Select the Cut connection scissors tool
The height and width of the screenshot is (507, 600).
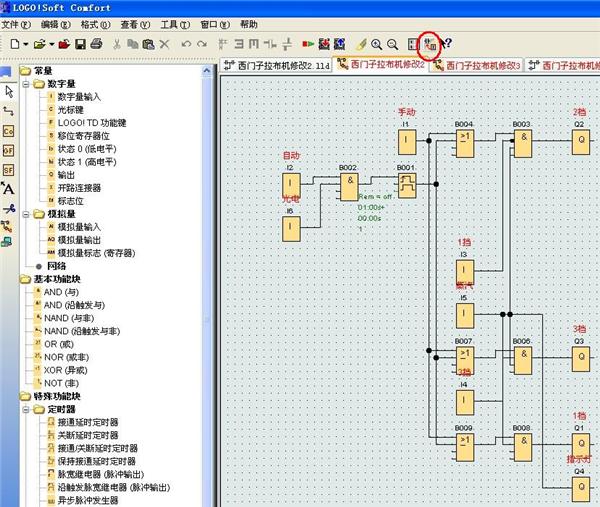tap(9, 209)
